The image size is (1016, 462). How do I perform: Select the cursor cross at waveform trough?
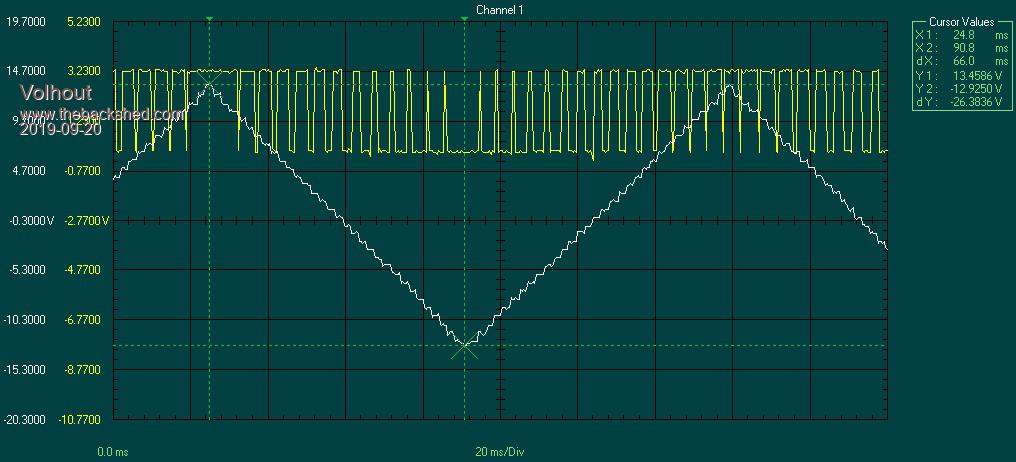pos(464,347)
